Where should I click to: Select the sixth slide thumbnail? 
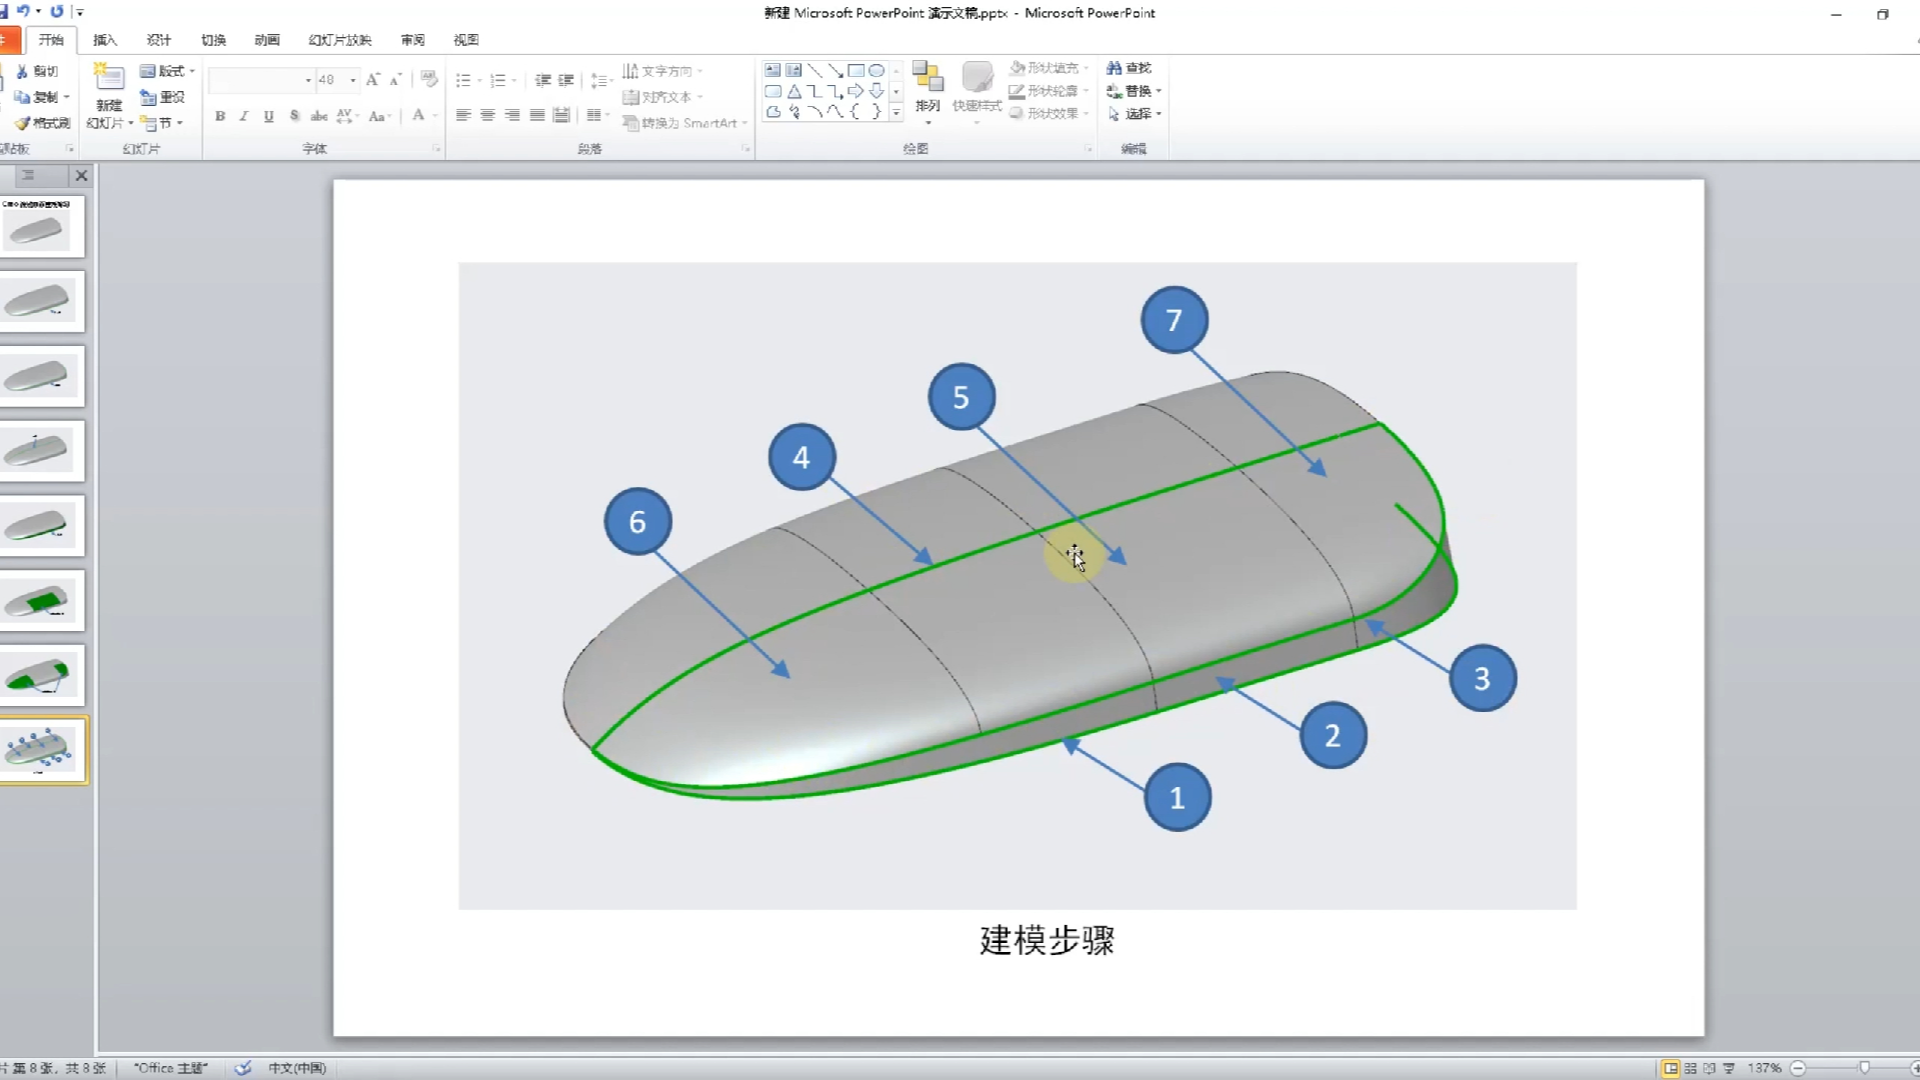pos(42,601)
